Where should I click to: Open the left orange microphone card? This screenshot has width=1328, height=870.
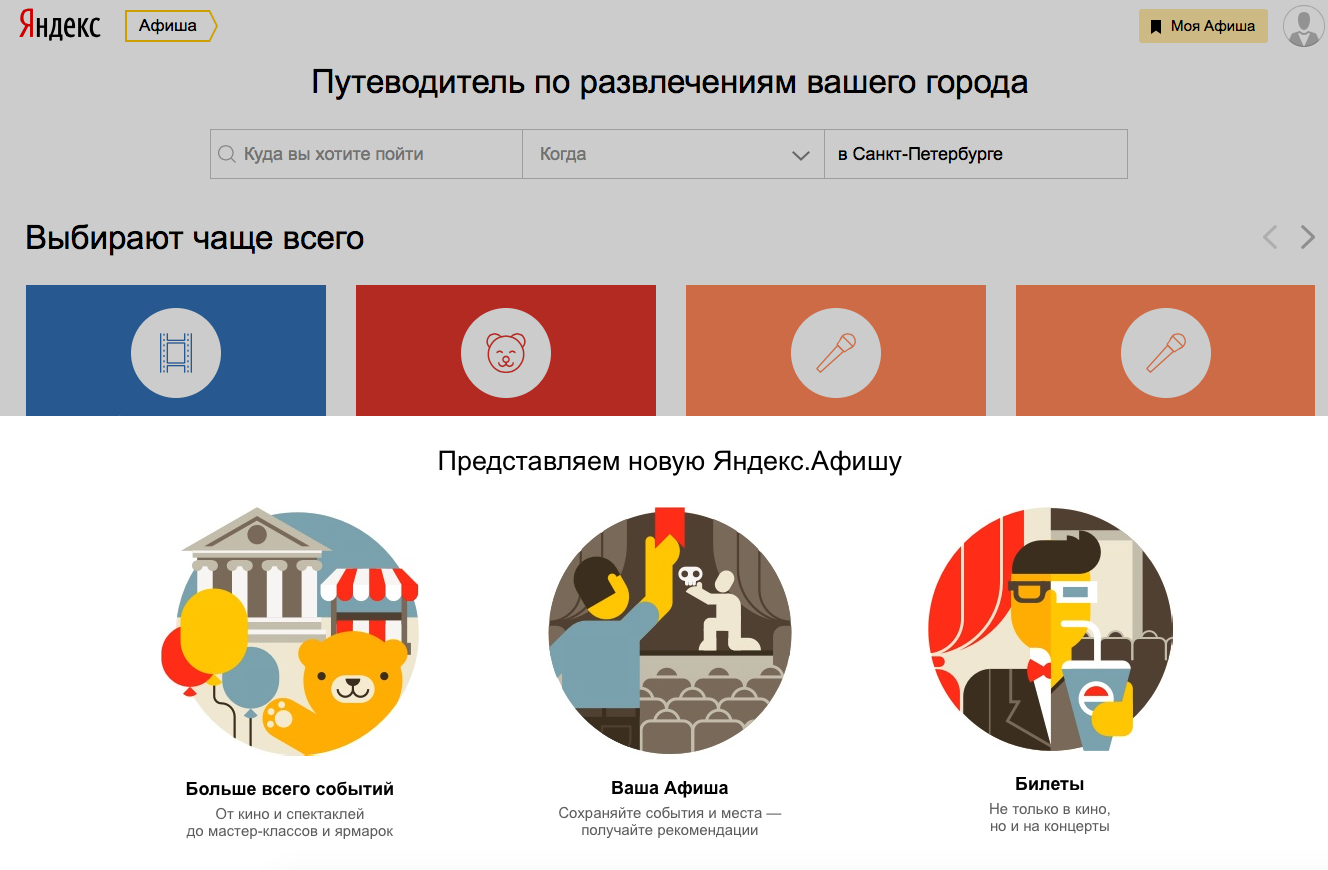(x=836, y=350)
